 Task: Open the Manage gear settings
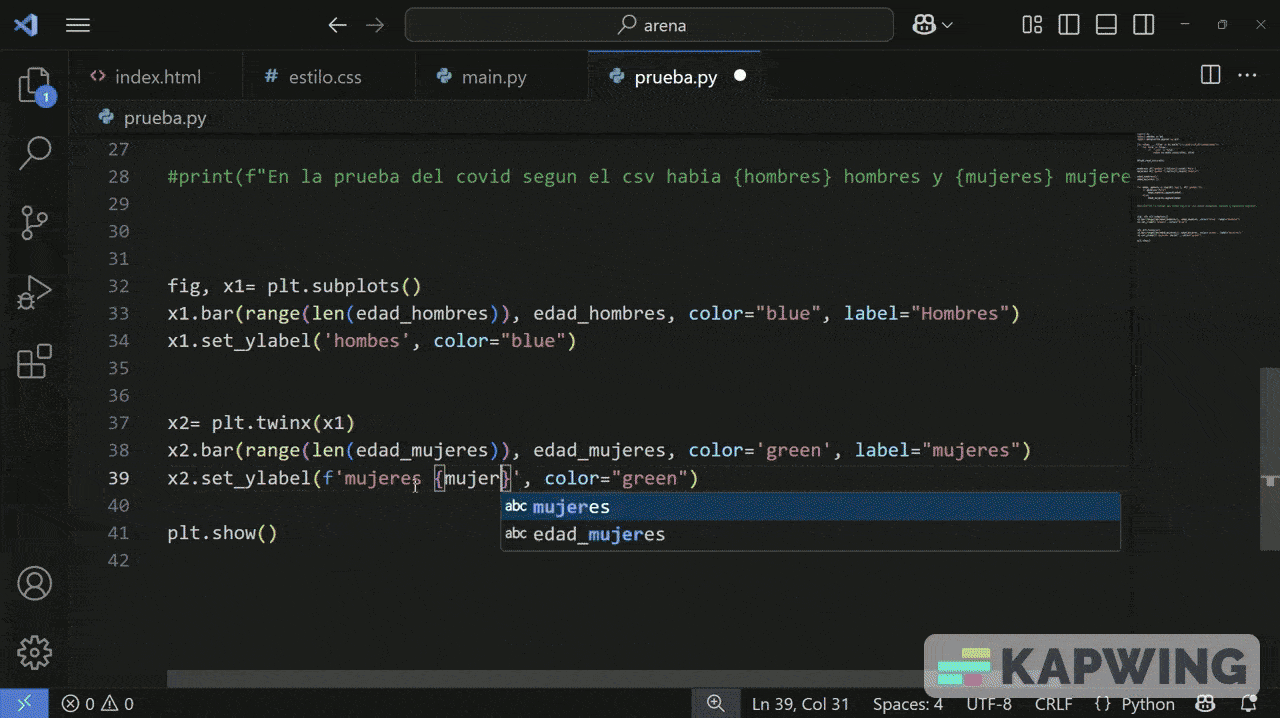pos(34,652)
